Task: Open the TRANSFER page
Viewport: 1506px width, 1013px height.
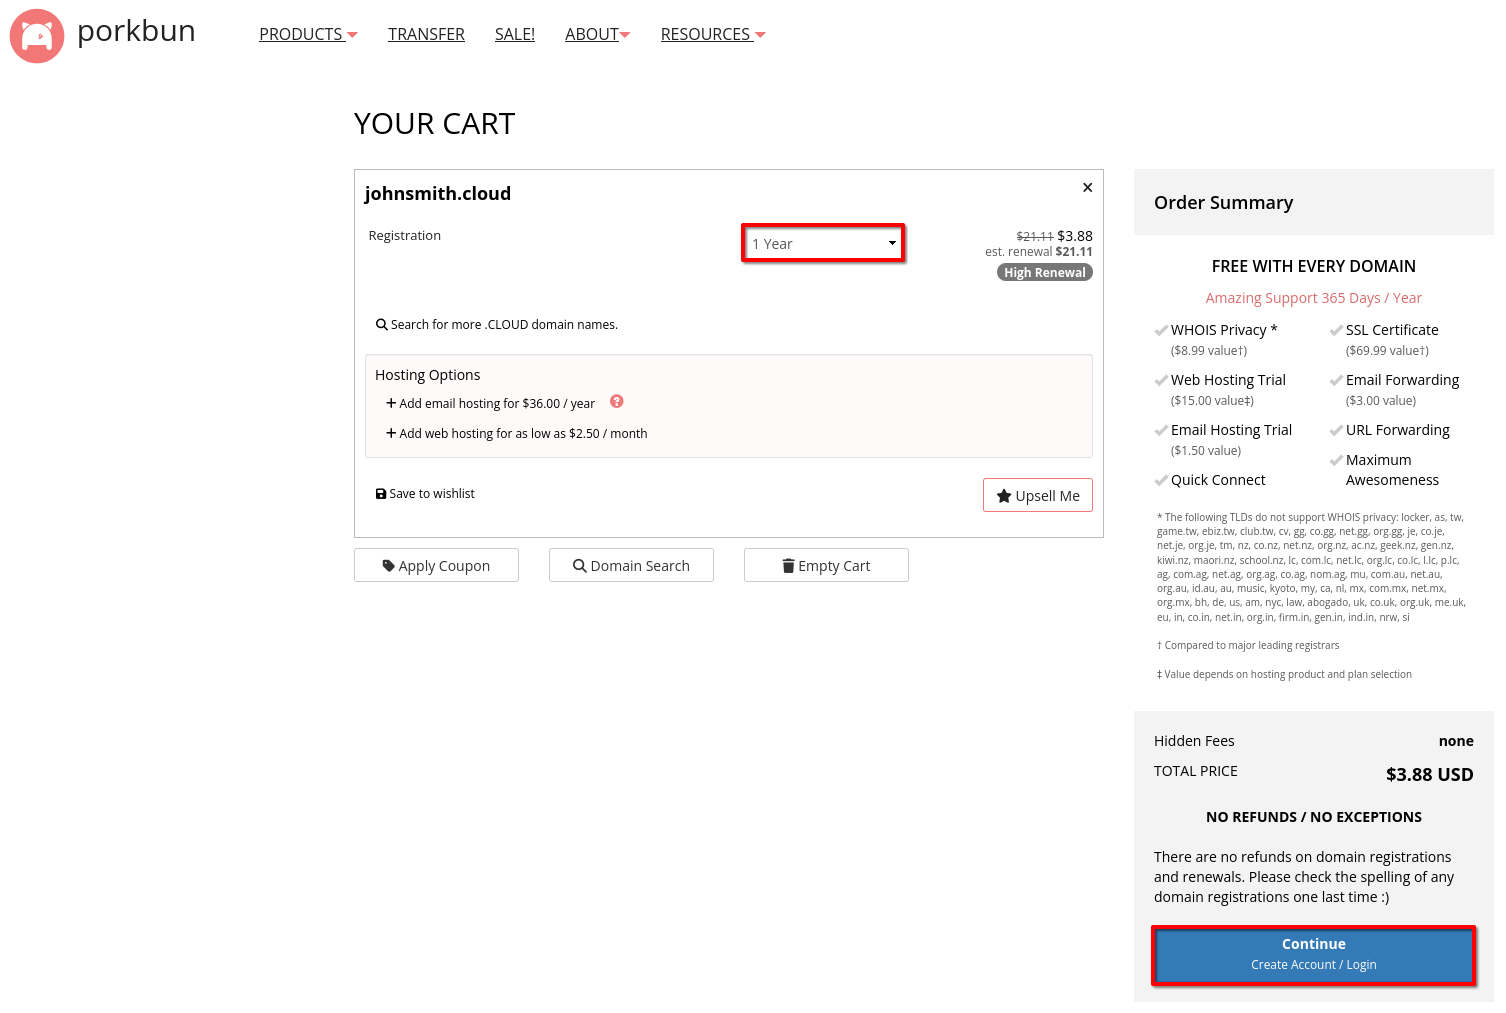Action: 426,35
